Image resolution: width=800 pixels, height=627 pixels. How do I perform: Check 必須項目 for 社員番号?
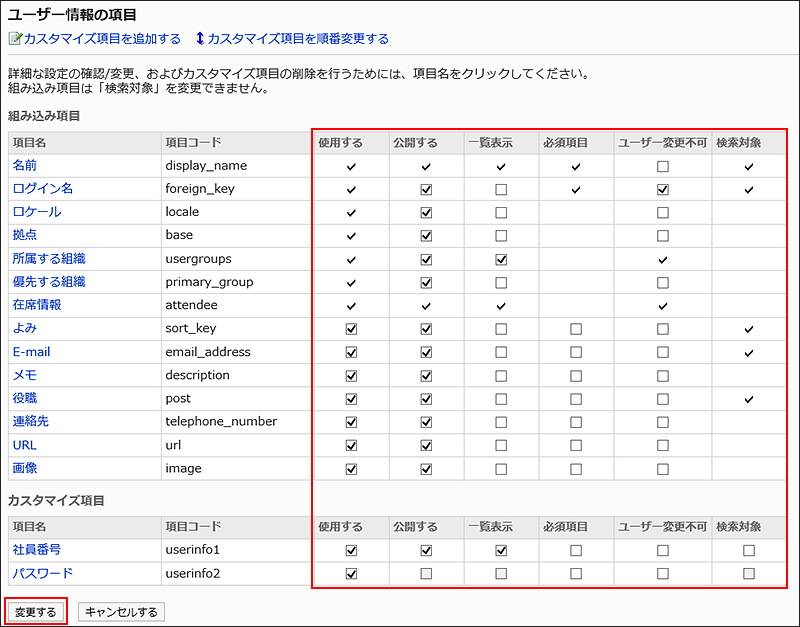[x=576, y=550]
